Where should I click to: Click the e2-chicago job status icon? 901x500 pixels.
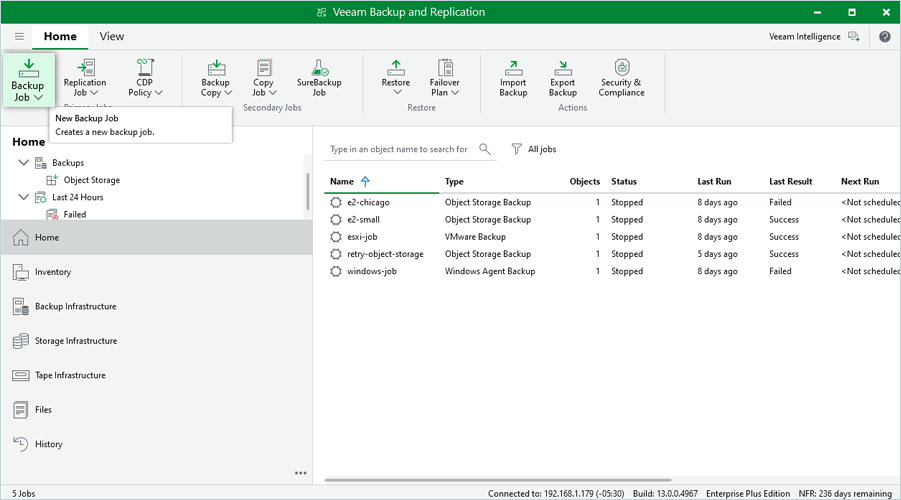336,202
